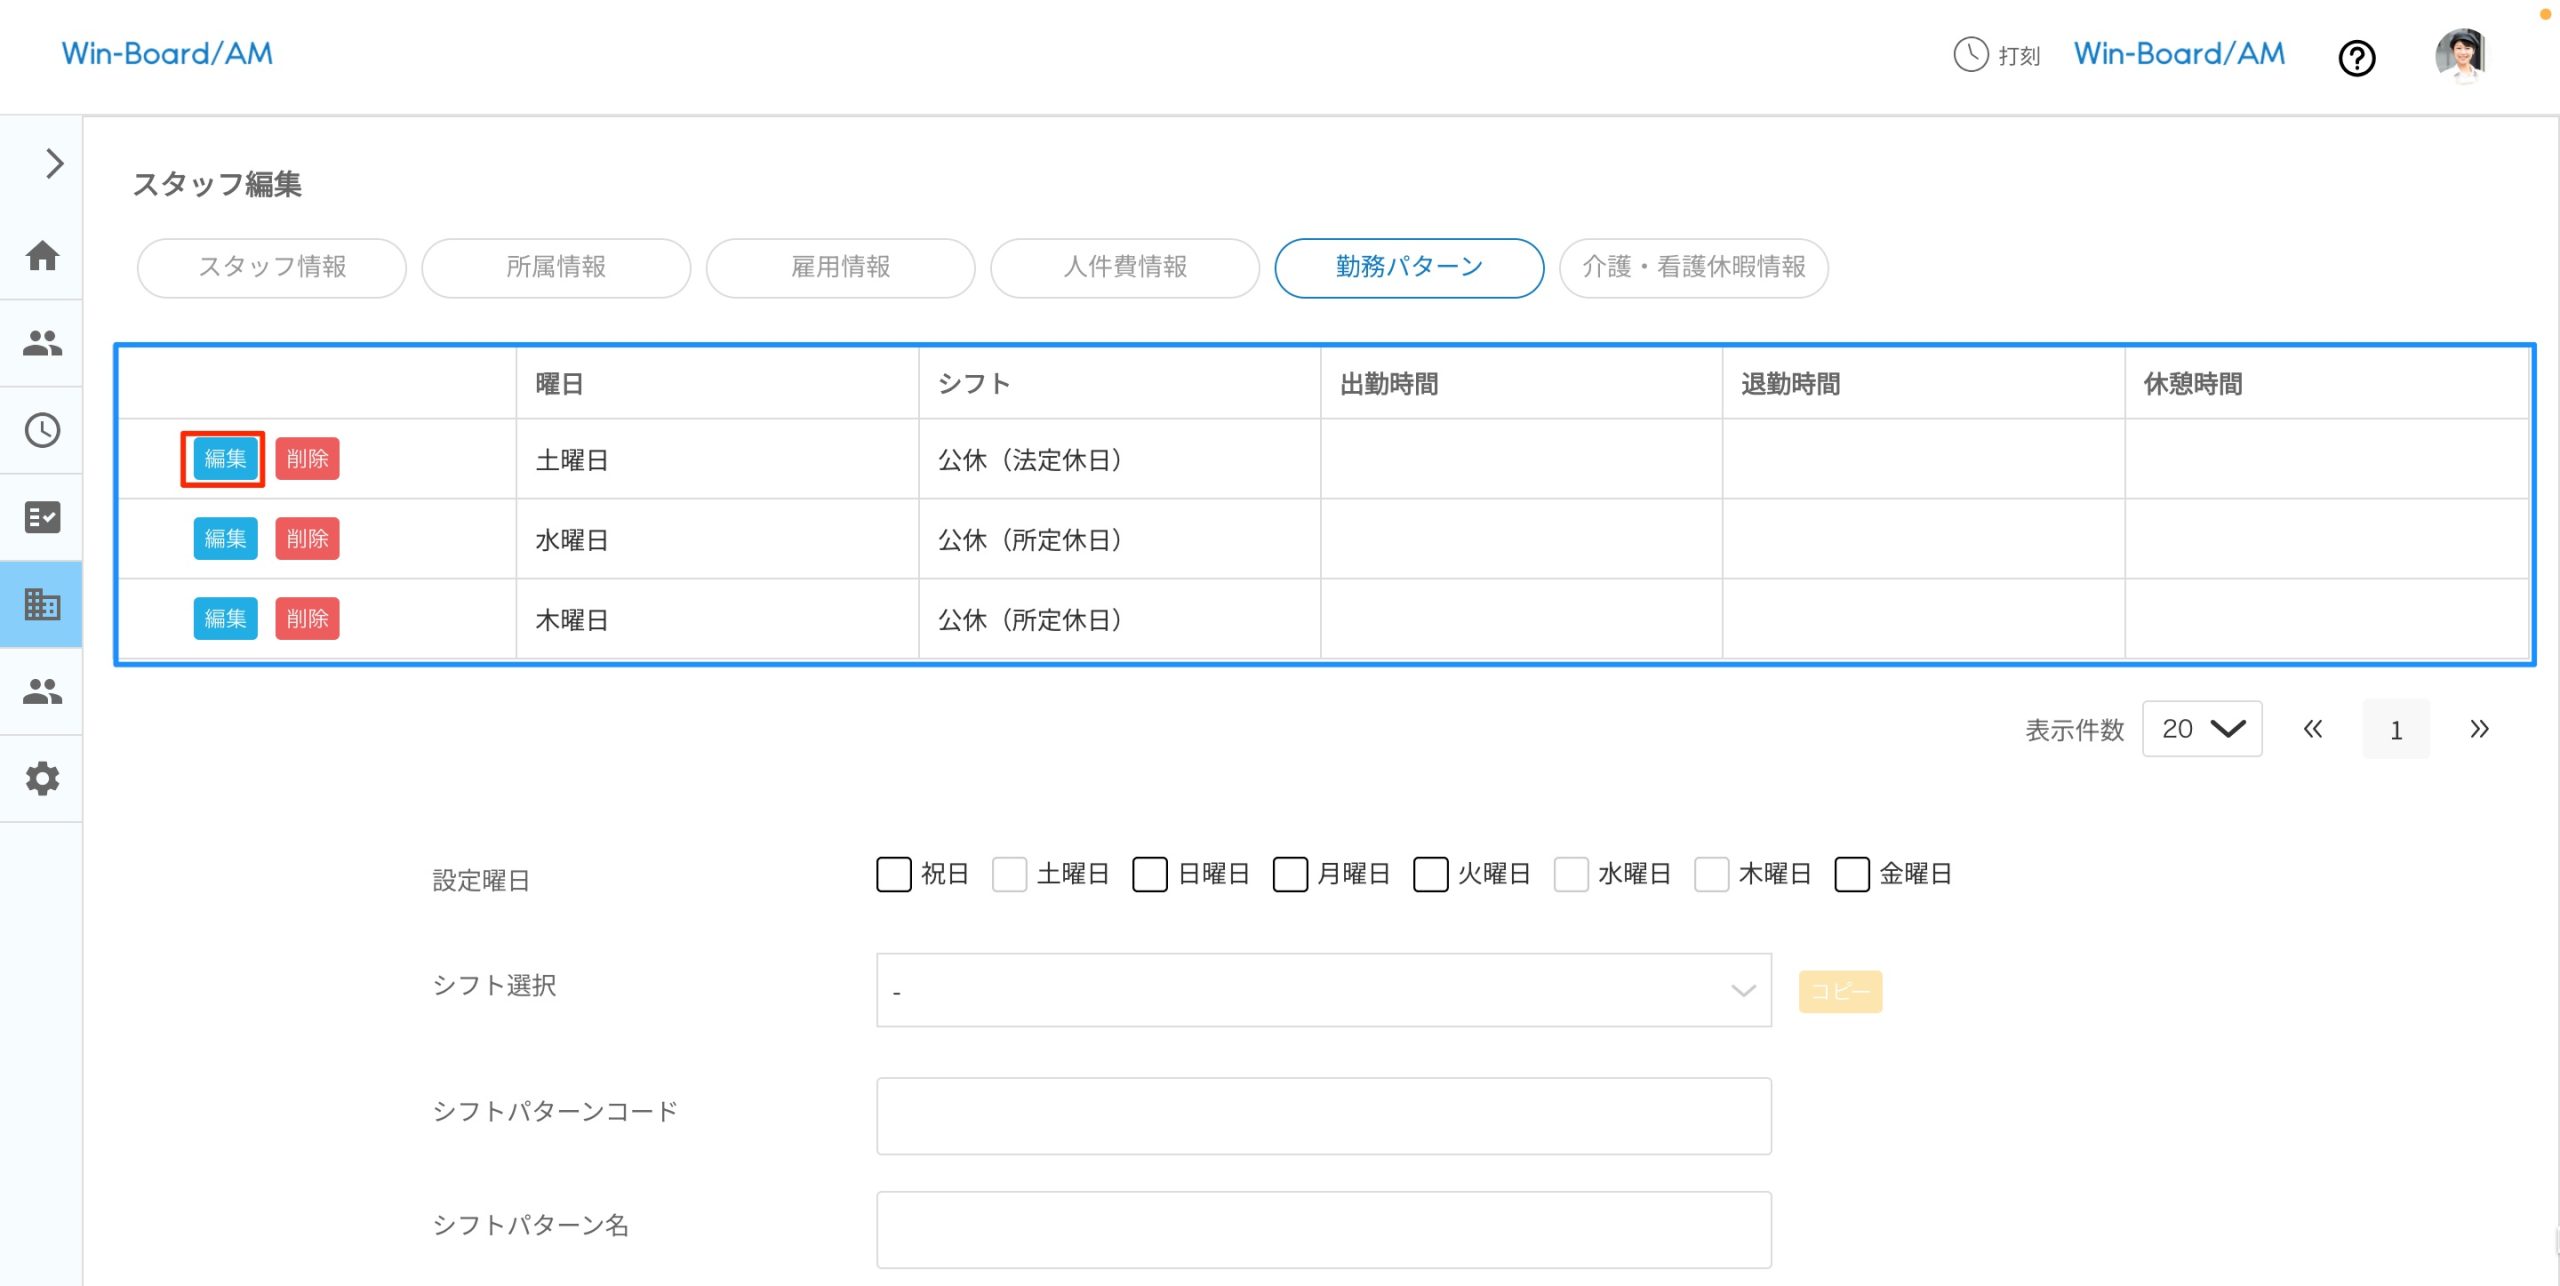This screenshot has width=2560, height=1286.
Task: Click the 打刻 clock icon in header
Action: (1971, 54)
